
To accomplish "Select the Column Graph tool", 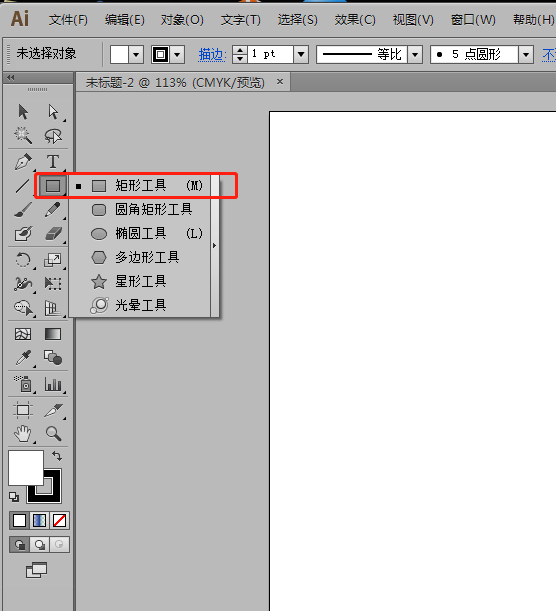I will [53, 384].
